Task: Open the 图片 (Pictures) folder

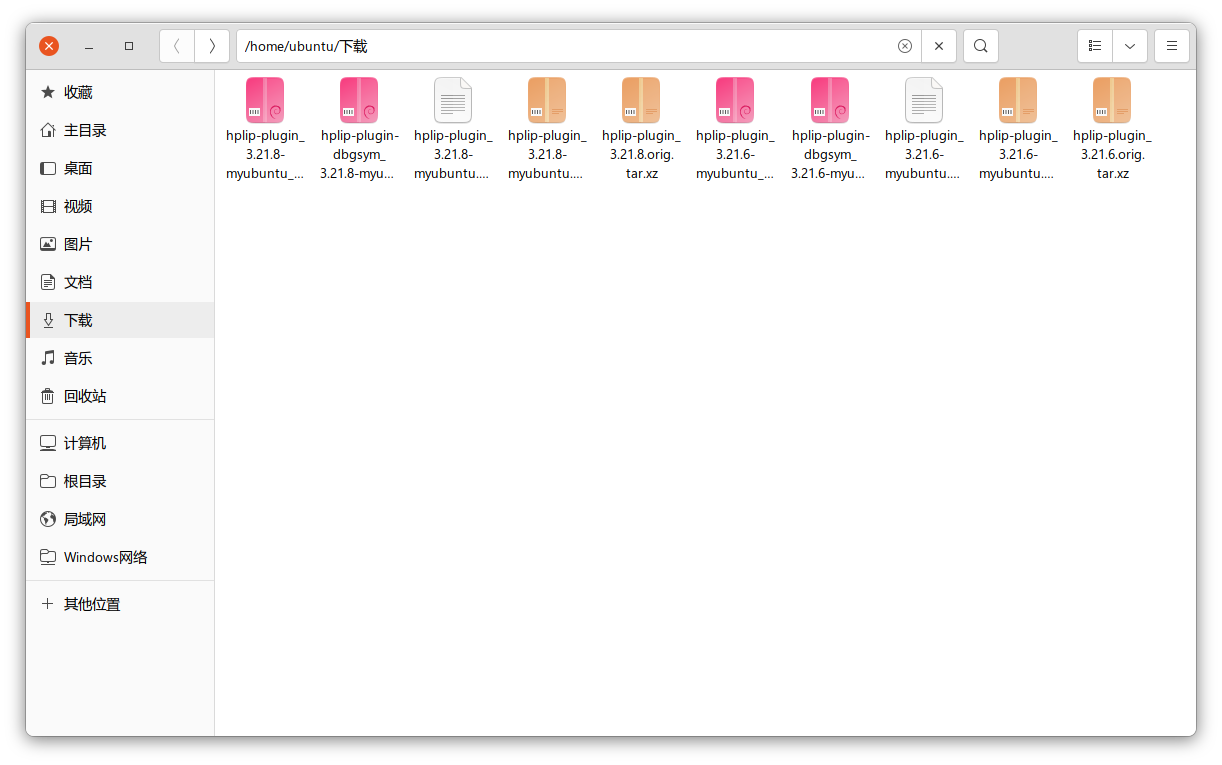Action: pos(120,244)
